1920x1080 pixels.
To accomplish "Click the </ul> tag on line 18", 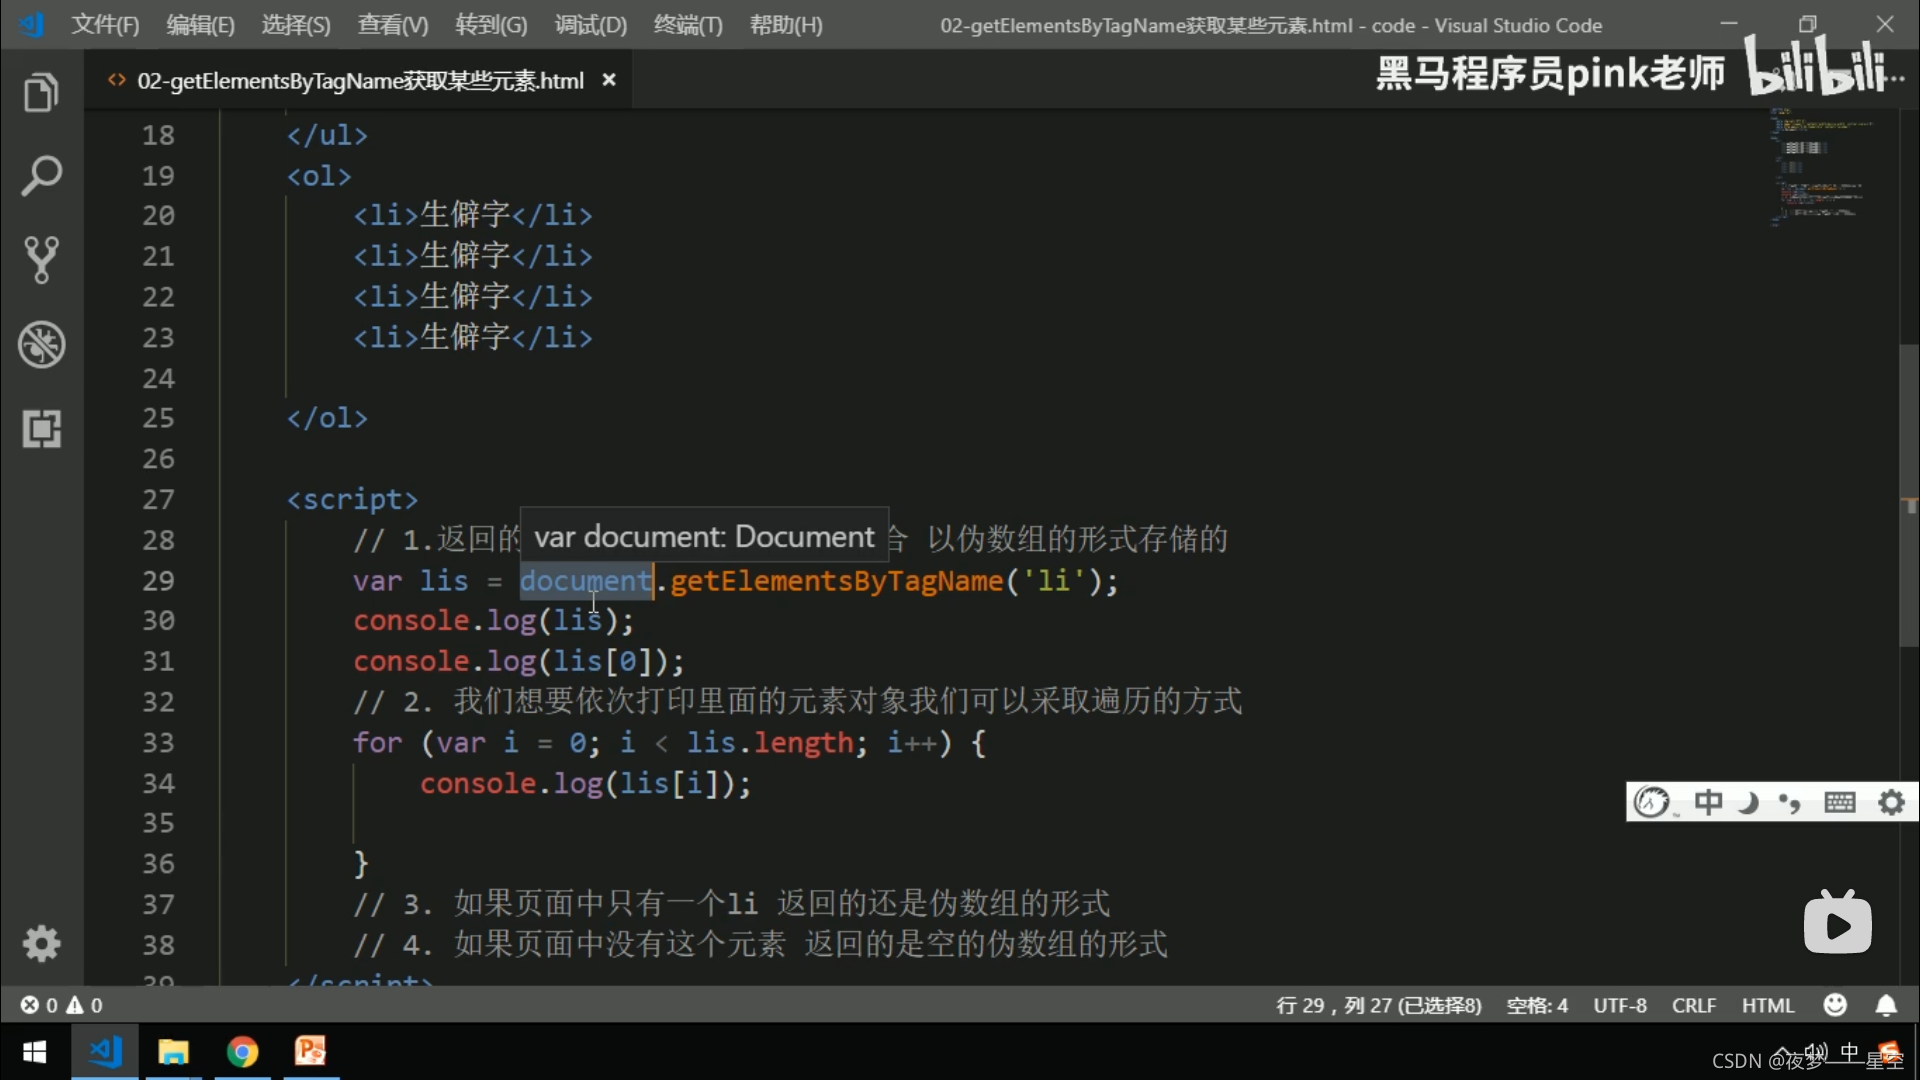I will pyautogui.click(x=327, y=135).
